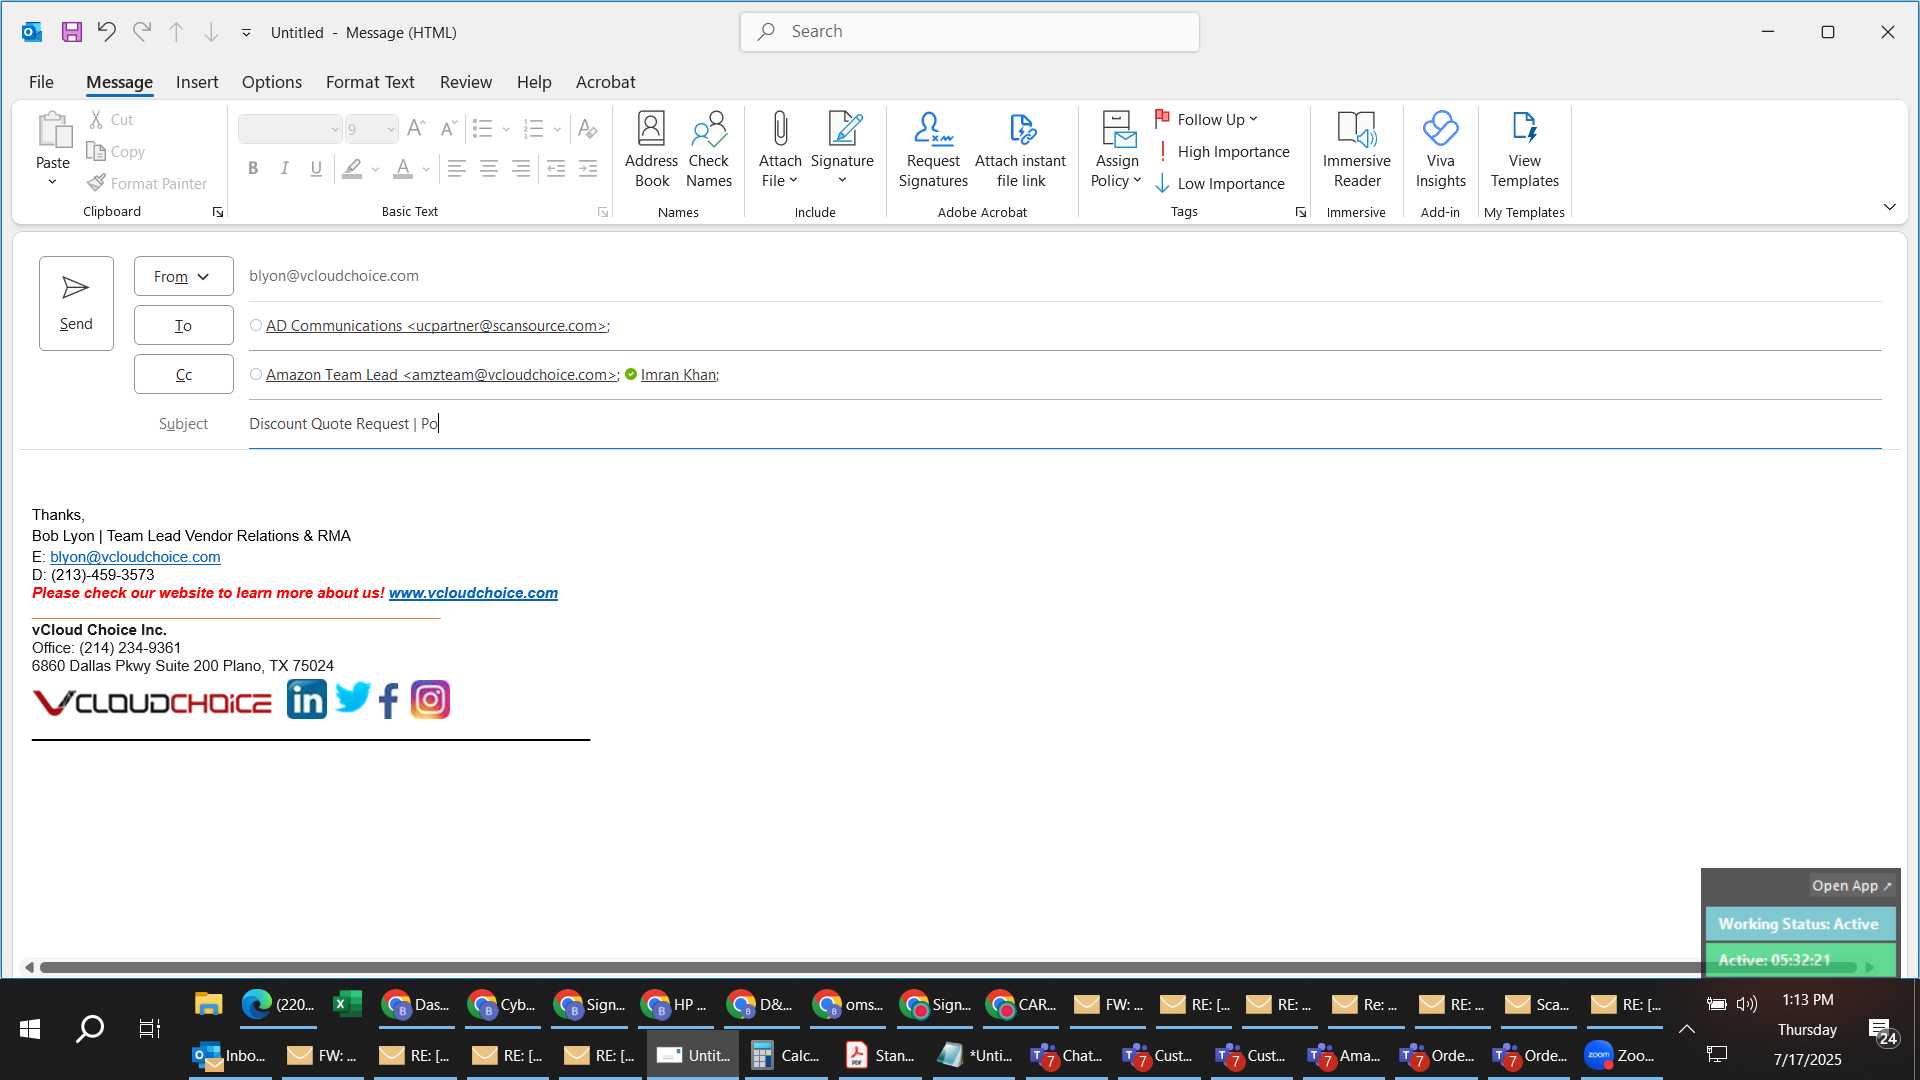This screenshot has width=1920, height=1080.
Task: Click Twitter icon in signature
Action: click(353, 697)
